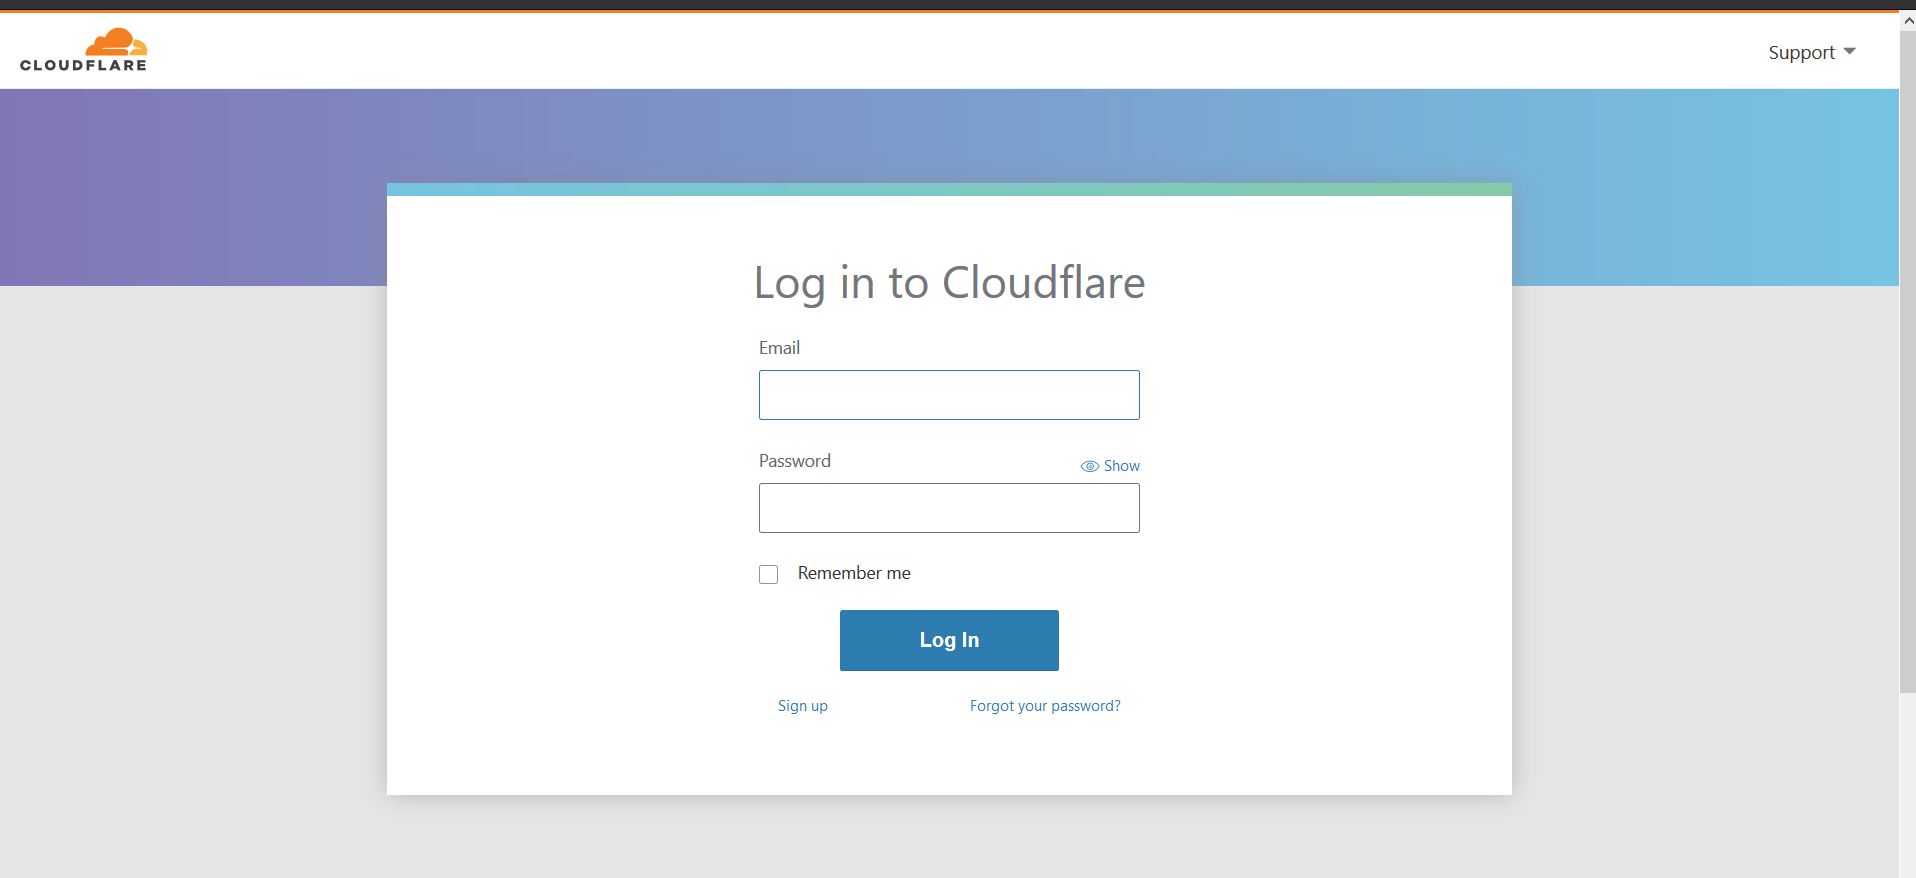Image resolution: width=1916 pixels, height=878 pixels.
Task: Click the CLOUDFLARE wordmark text
Action: pos(83,66)
